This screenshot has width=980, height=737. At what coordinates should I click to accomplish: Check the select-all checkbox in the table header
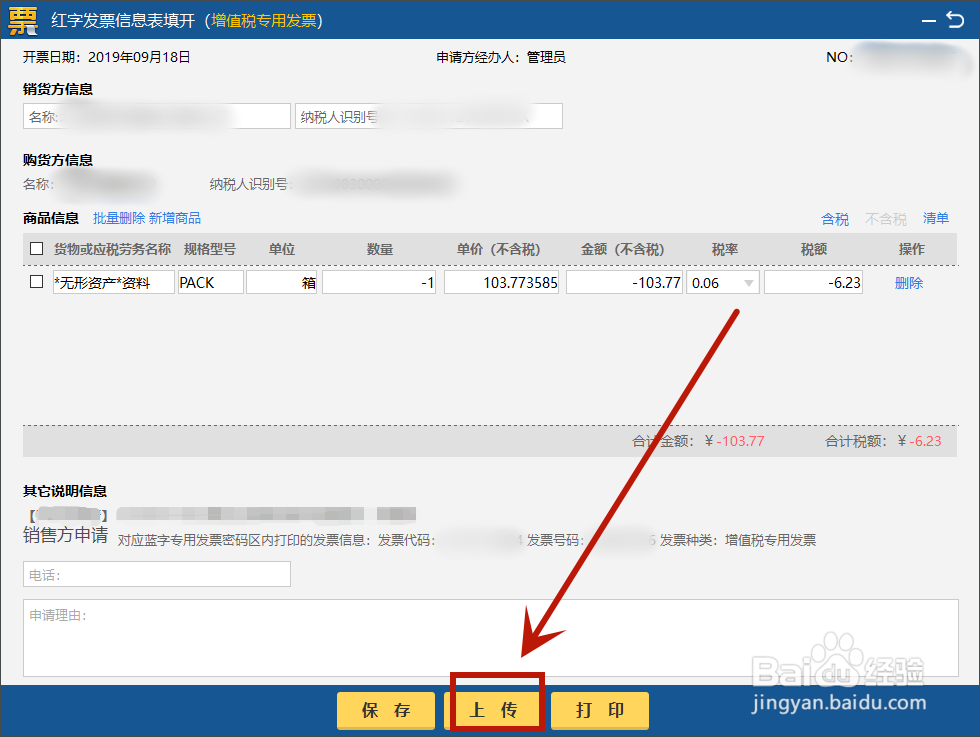coord(36,249)
